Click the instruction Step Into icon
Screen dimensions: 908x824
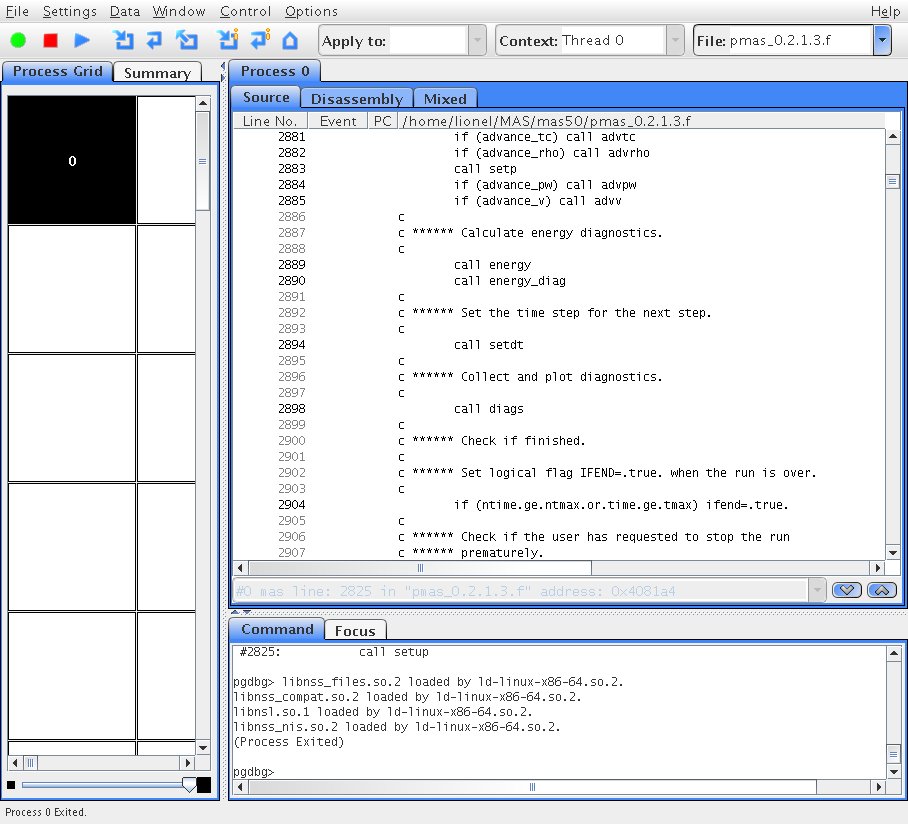pos(229,41)
